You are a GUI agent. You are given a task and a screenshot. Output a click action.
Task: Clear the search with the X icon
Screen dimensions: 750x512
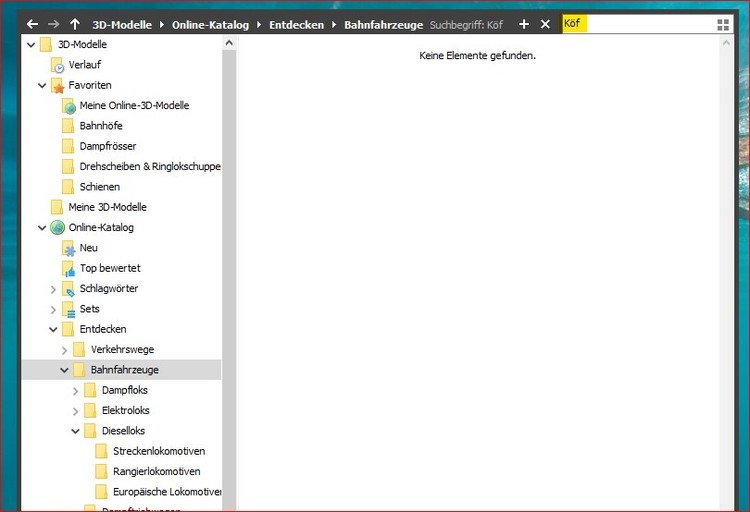pos(545,24)
